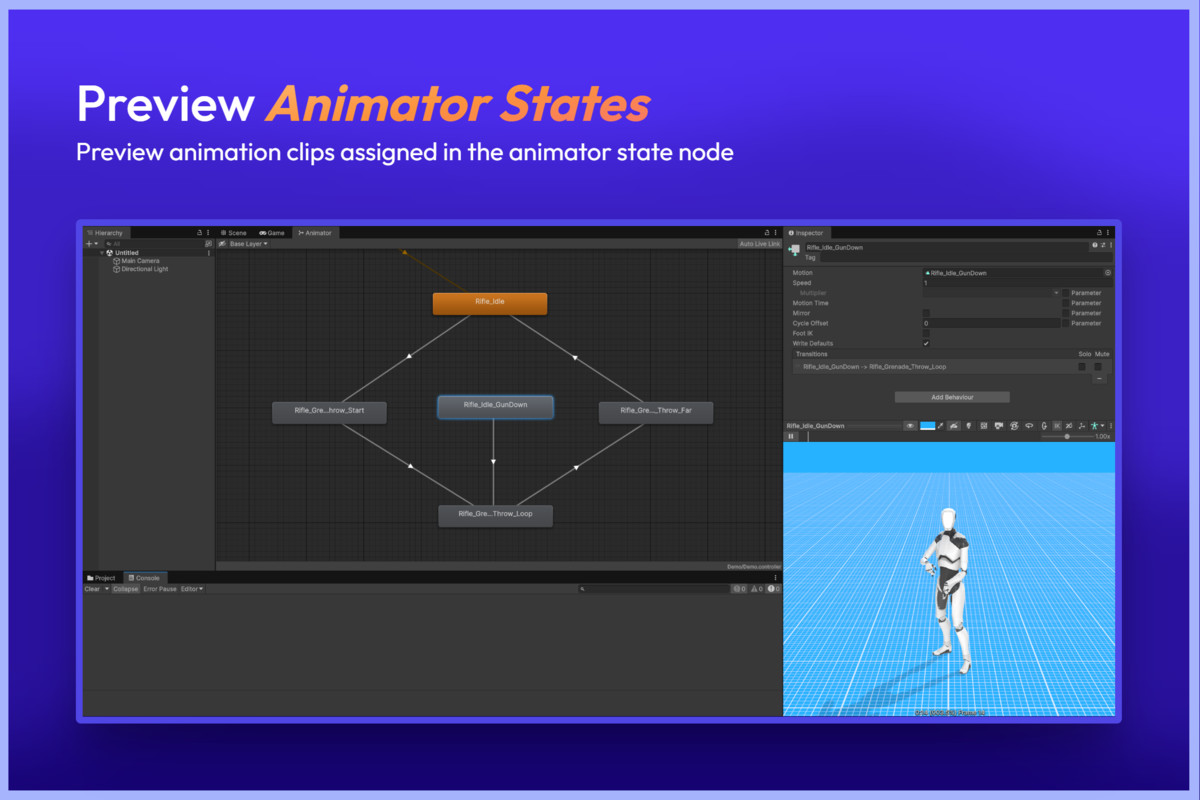
Task: Toggle the preview lighting icon
Action: click(969, 425)
